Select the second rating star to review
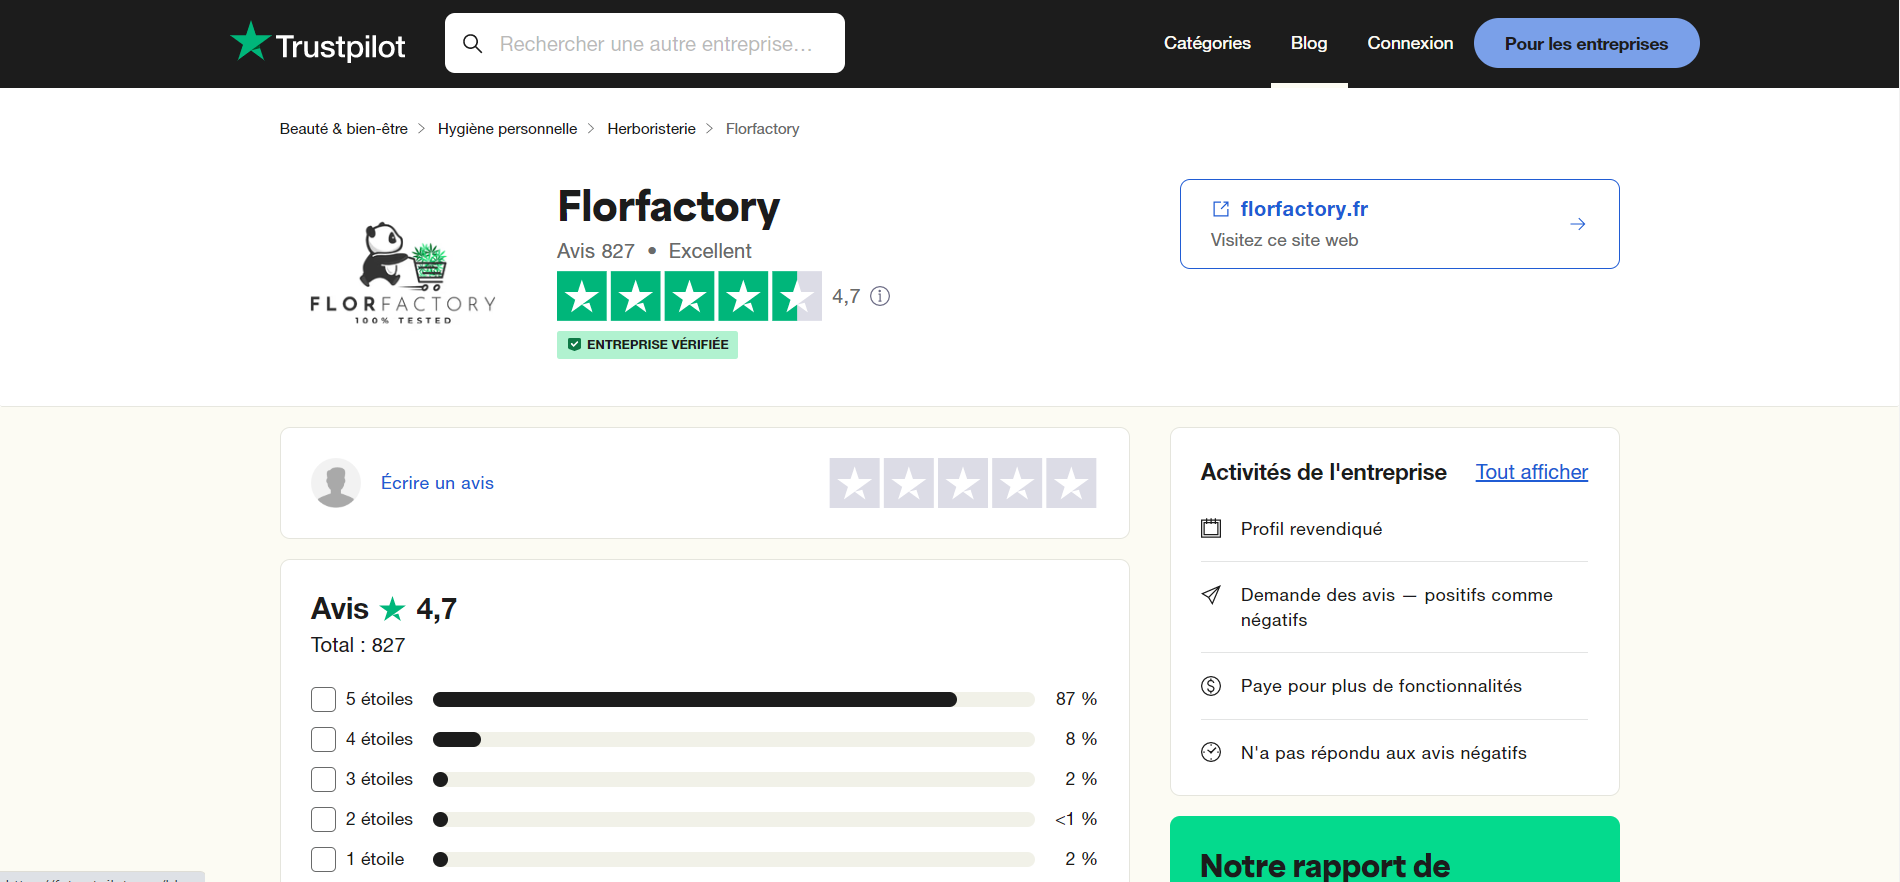Viewport: 1900px width, 882px height. pyautogui.click(x=909, y=483)
